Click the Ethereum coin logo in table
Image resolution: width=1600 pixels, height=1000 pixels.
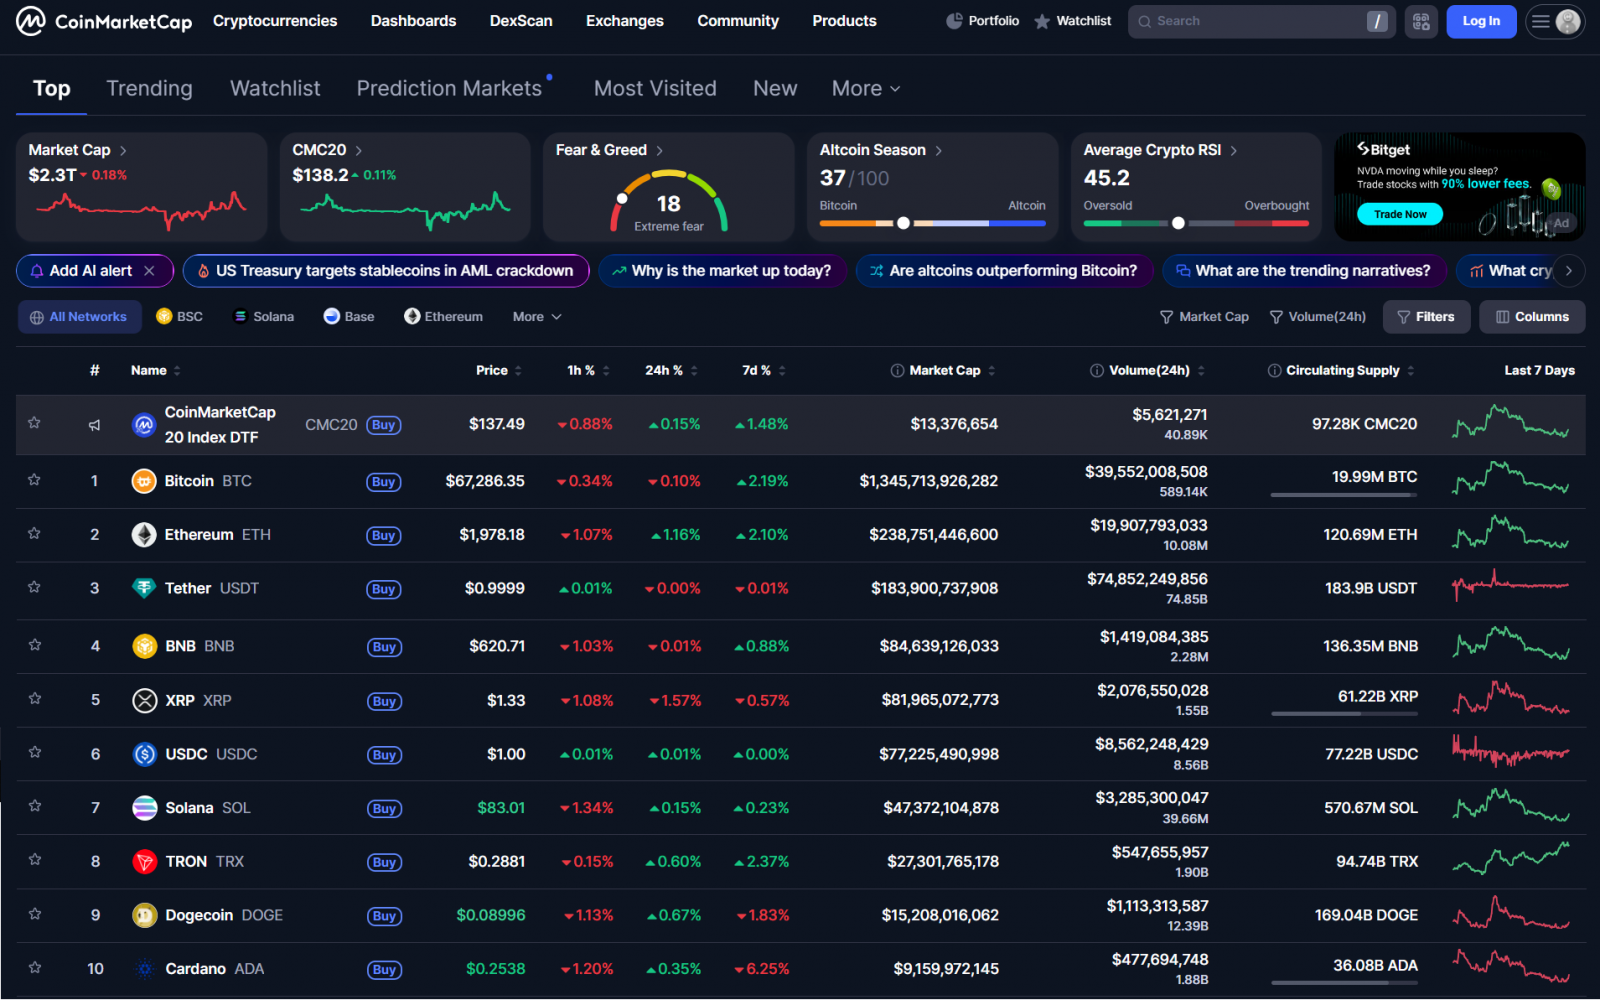pyautogui.click(x=144, y=535)
